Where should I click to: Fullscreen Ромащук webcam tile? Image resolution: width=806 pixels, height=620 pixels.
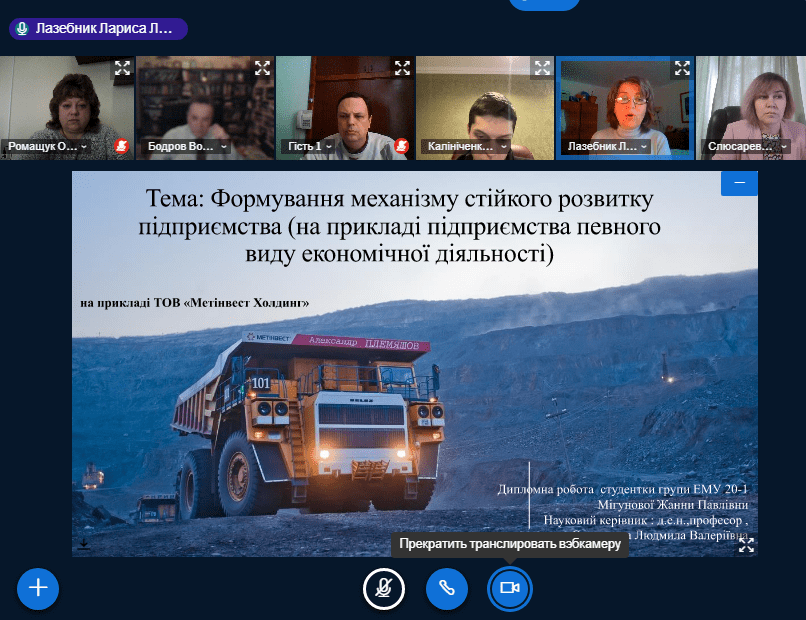[x=122, y=68]
